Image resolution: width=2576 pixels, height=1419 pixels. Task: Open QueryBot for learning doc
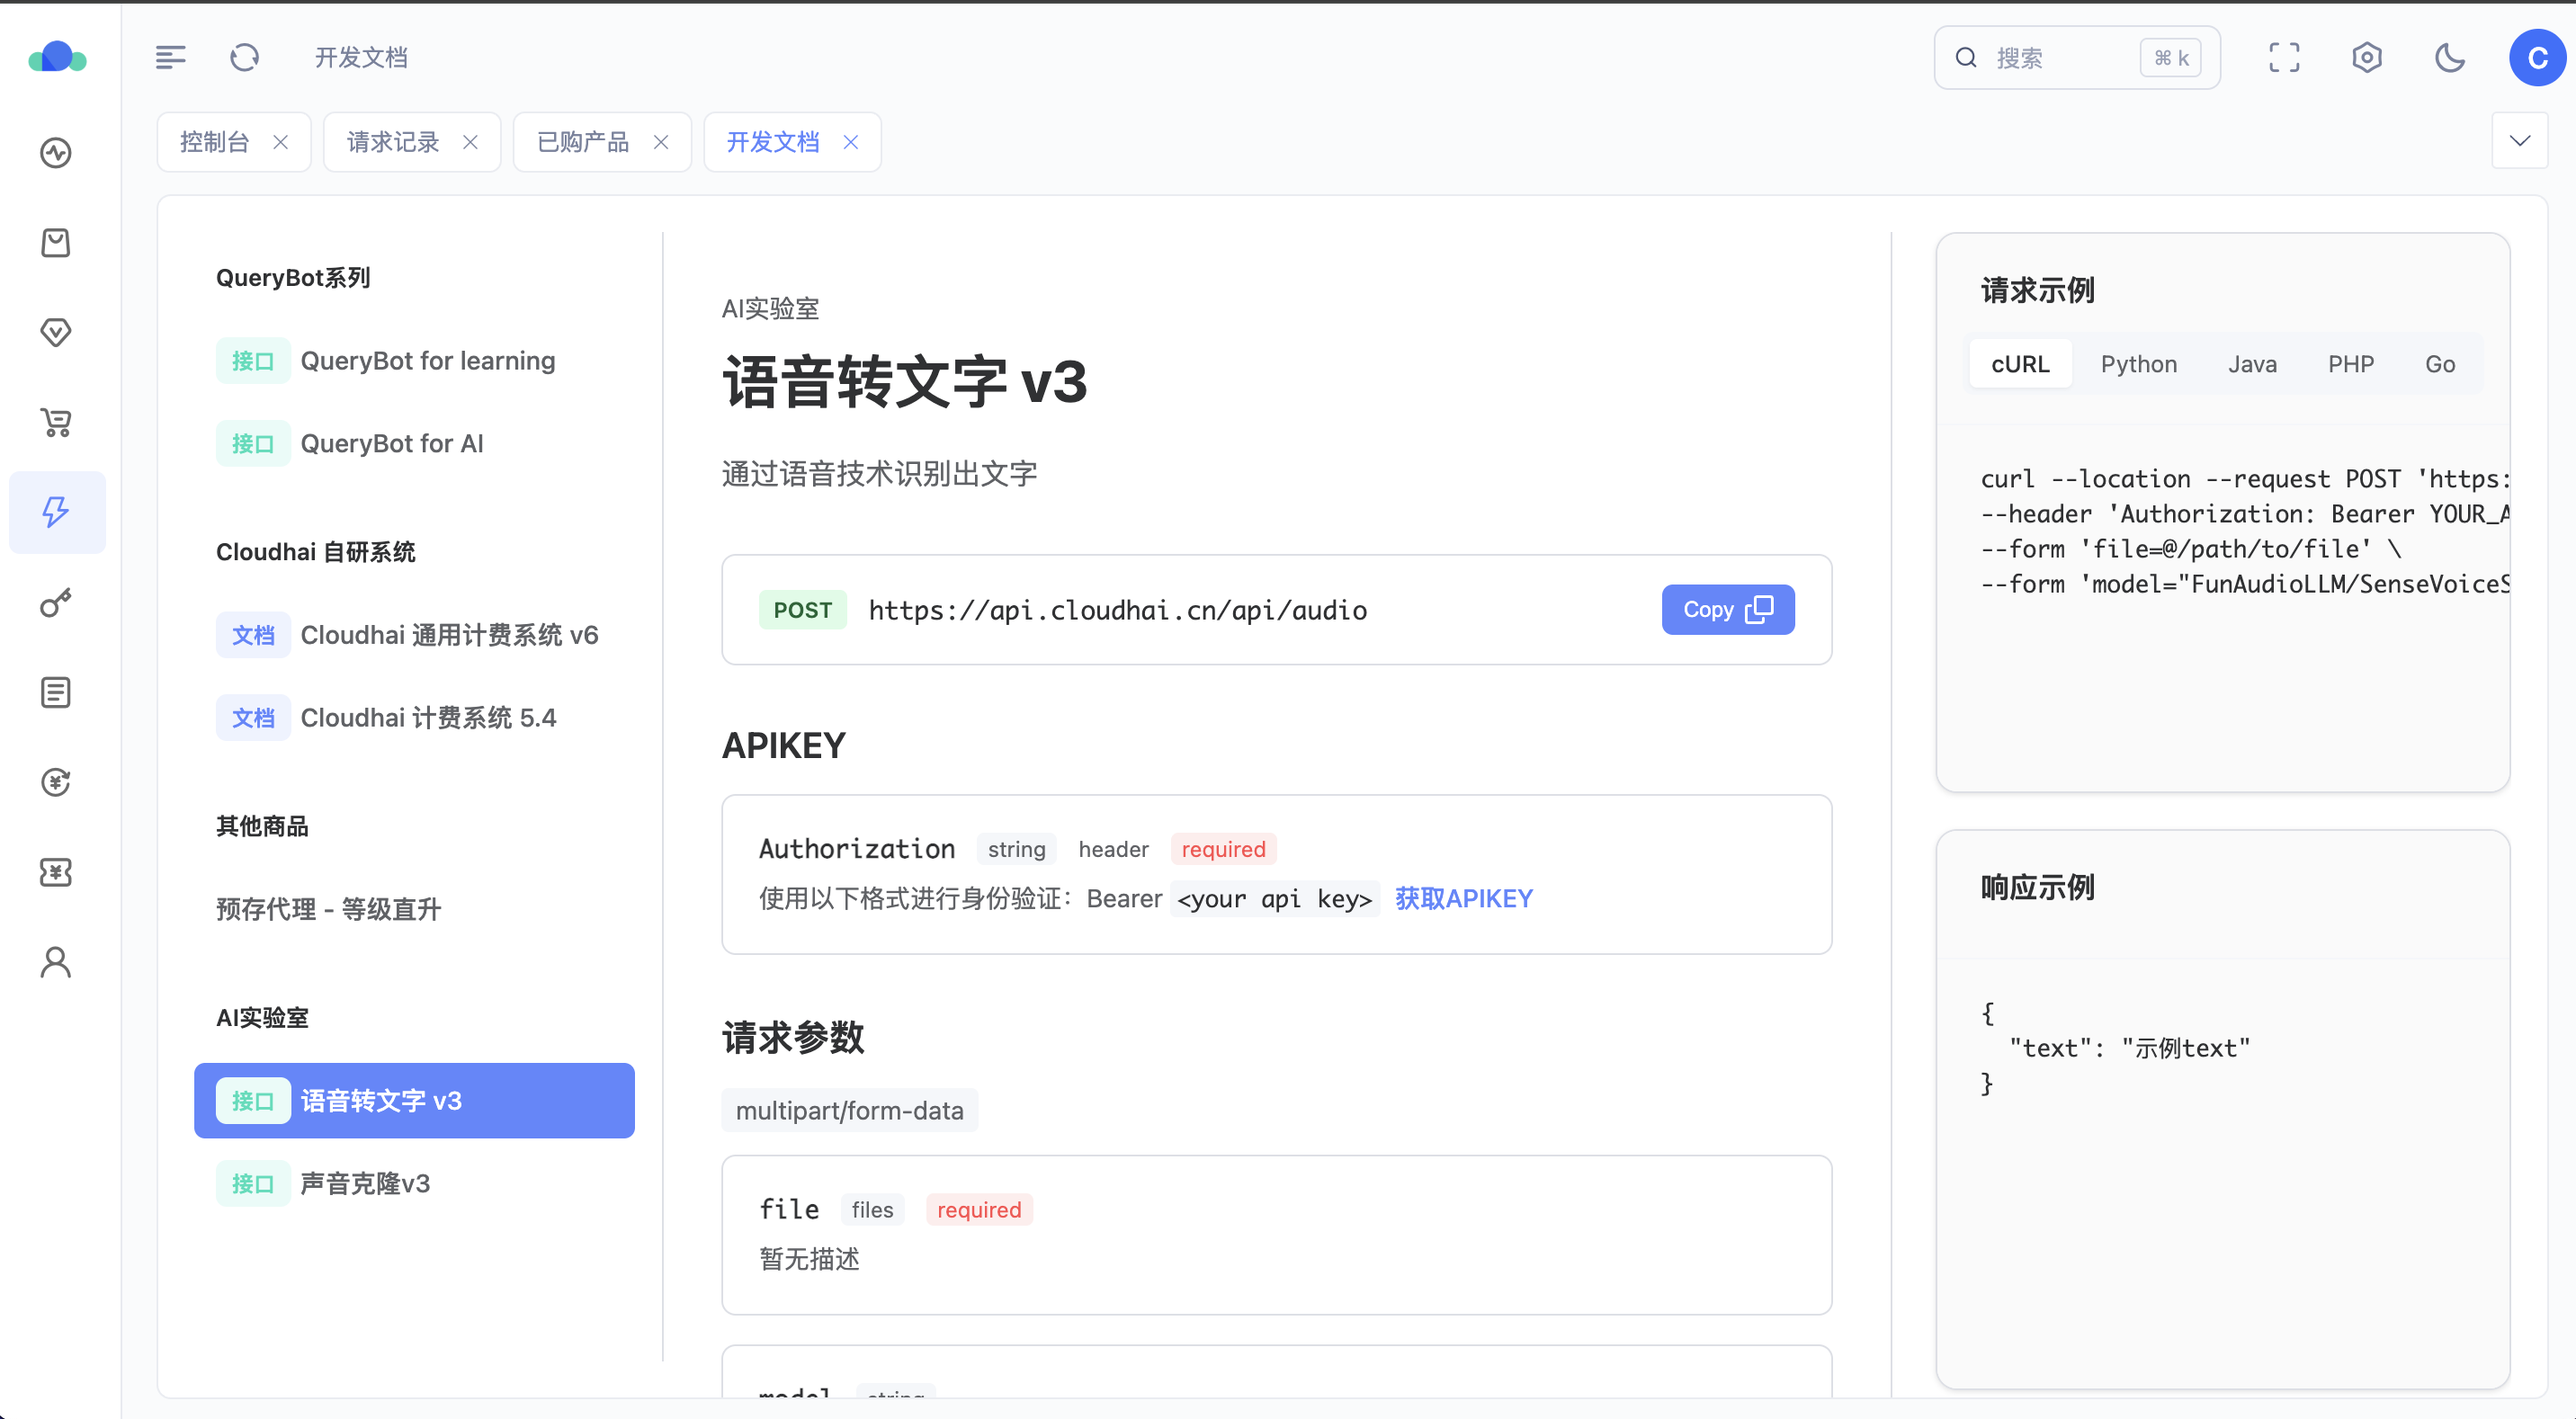[x=414, y=361]
